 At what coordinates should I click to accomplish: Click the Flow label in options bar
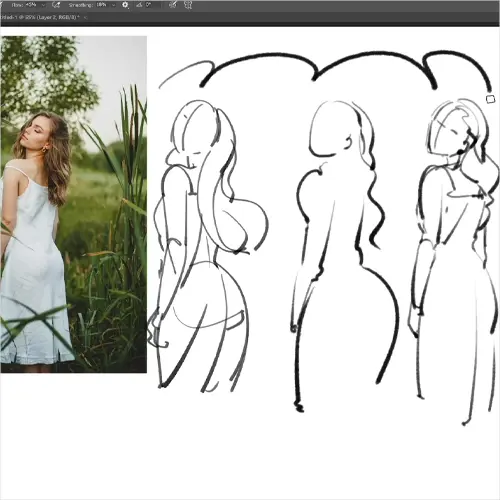tap(18, 5)
